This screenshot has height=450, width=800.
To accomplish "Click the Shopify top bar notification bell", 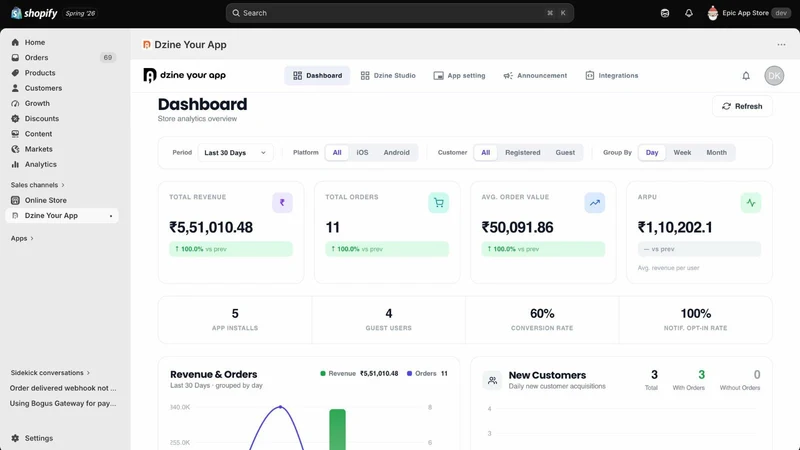I will [689, 13].
